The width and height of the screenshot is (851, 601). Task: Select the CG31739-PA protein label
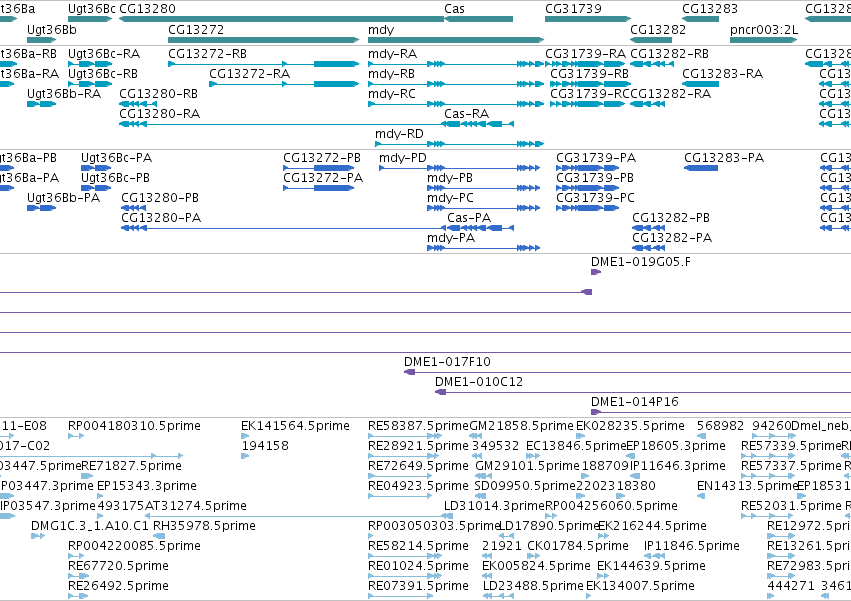tap(596, 158)
